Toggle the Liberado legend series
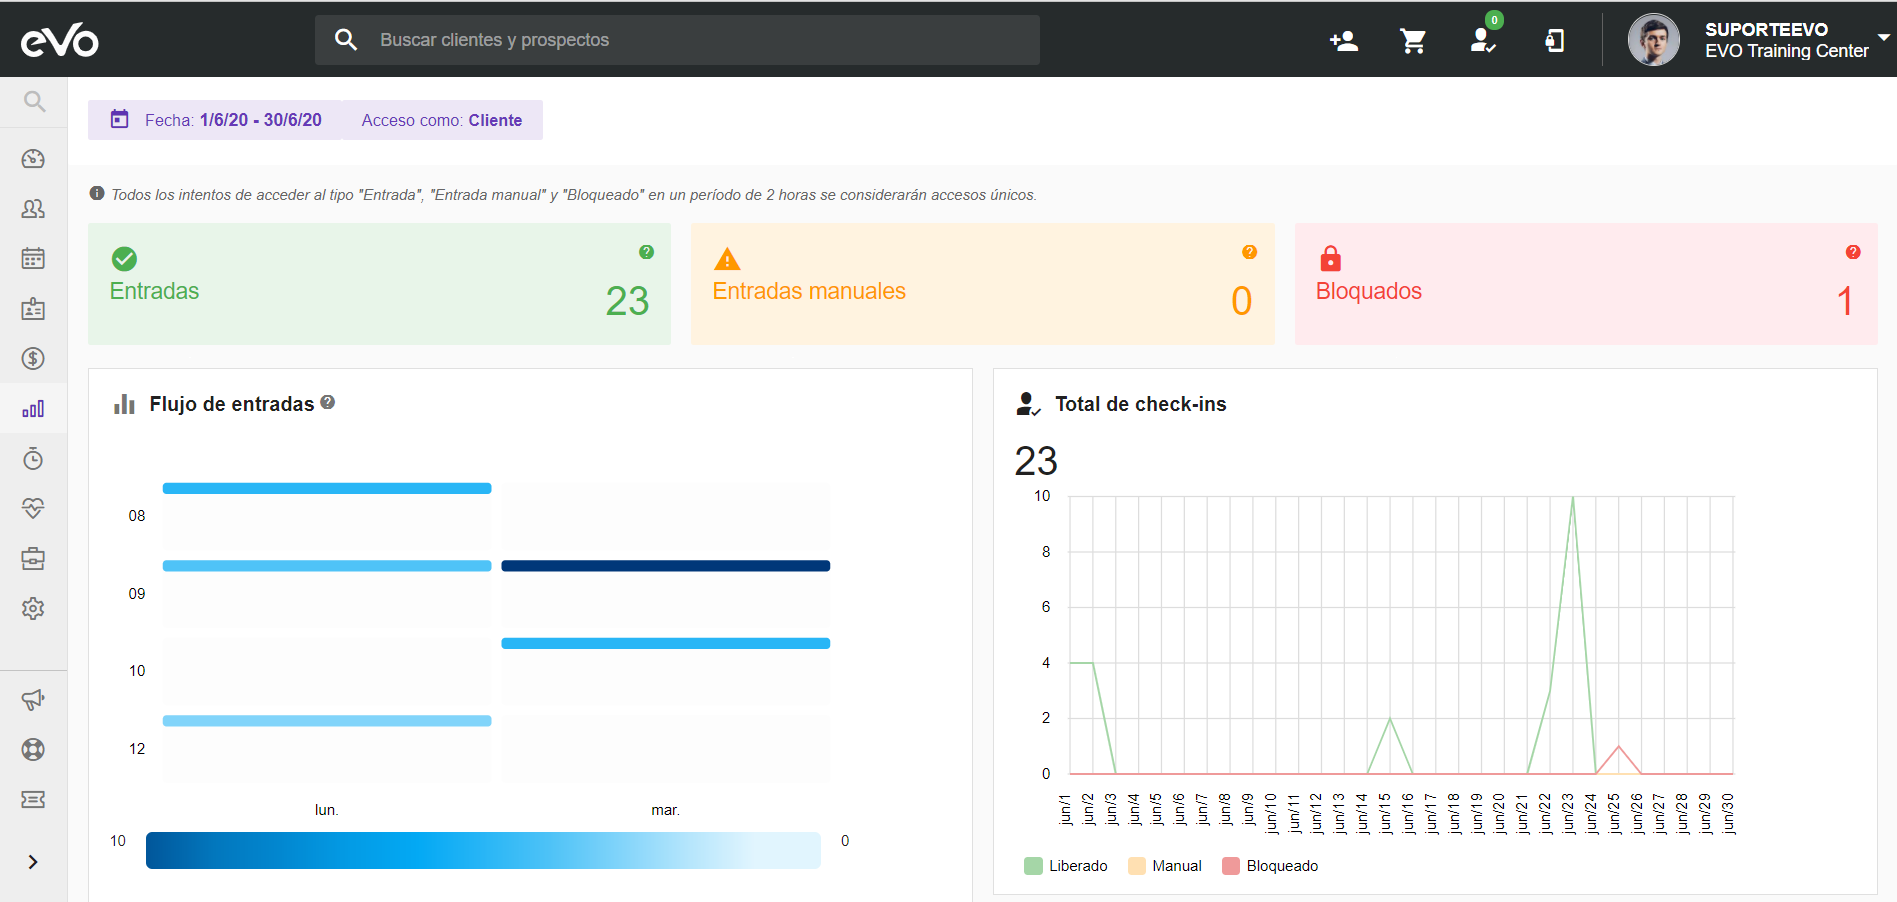Screen dimensions: 1897x902 [x=1066, y=866]
